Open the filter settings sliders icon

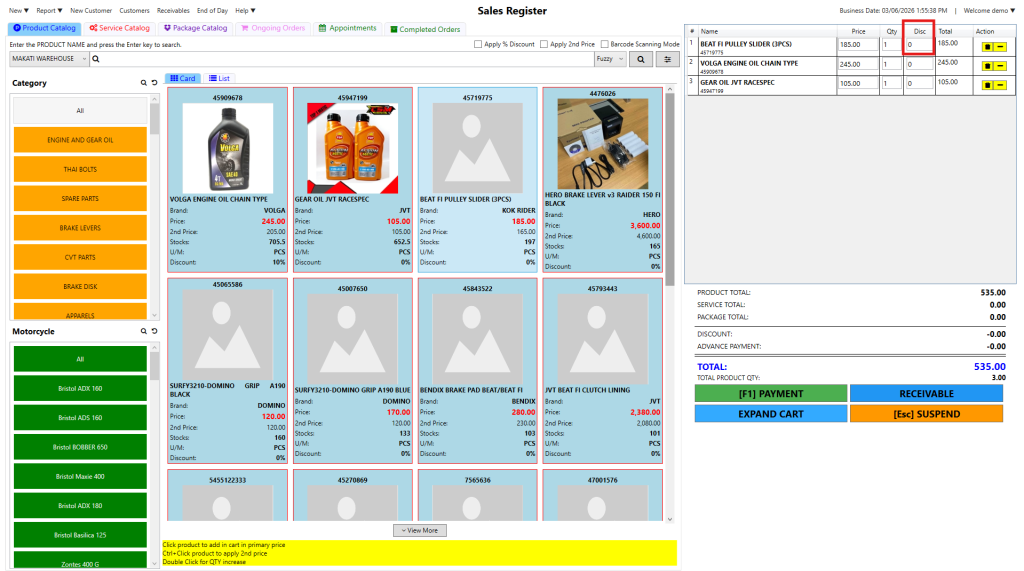pos(668,59)
